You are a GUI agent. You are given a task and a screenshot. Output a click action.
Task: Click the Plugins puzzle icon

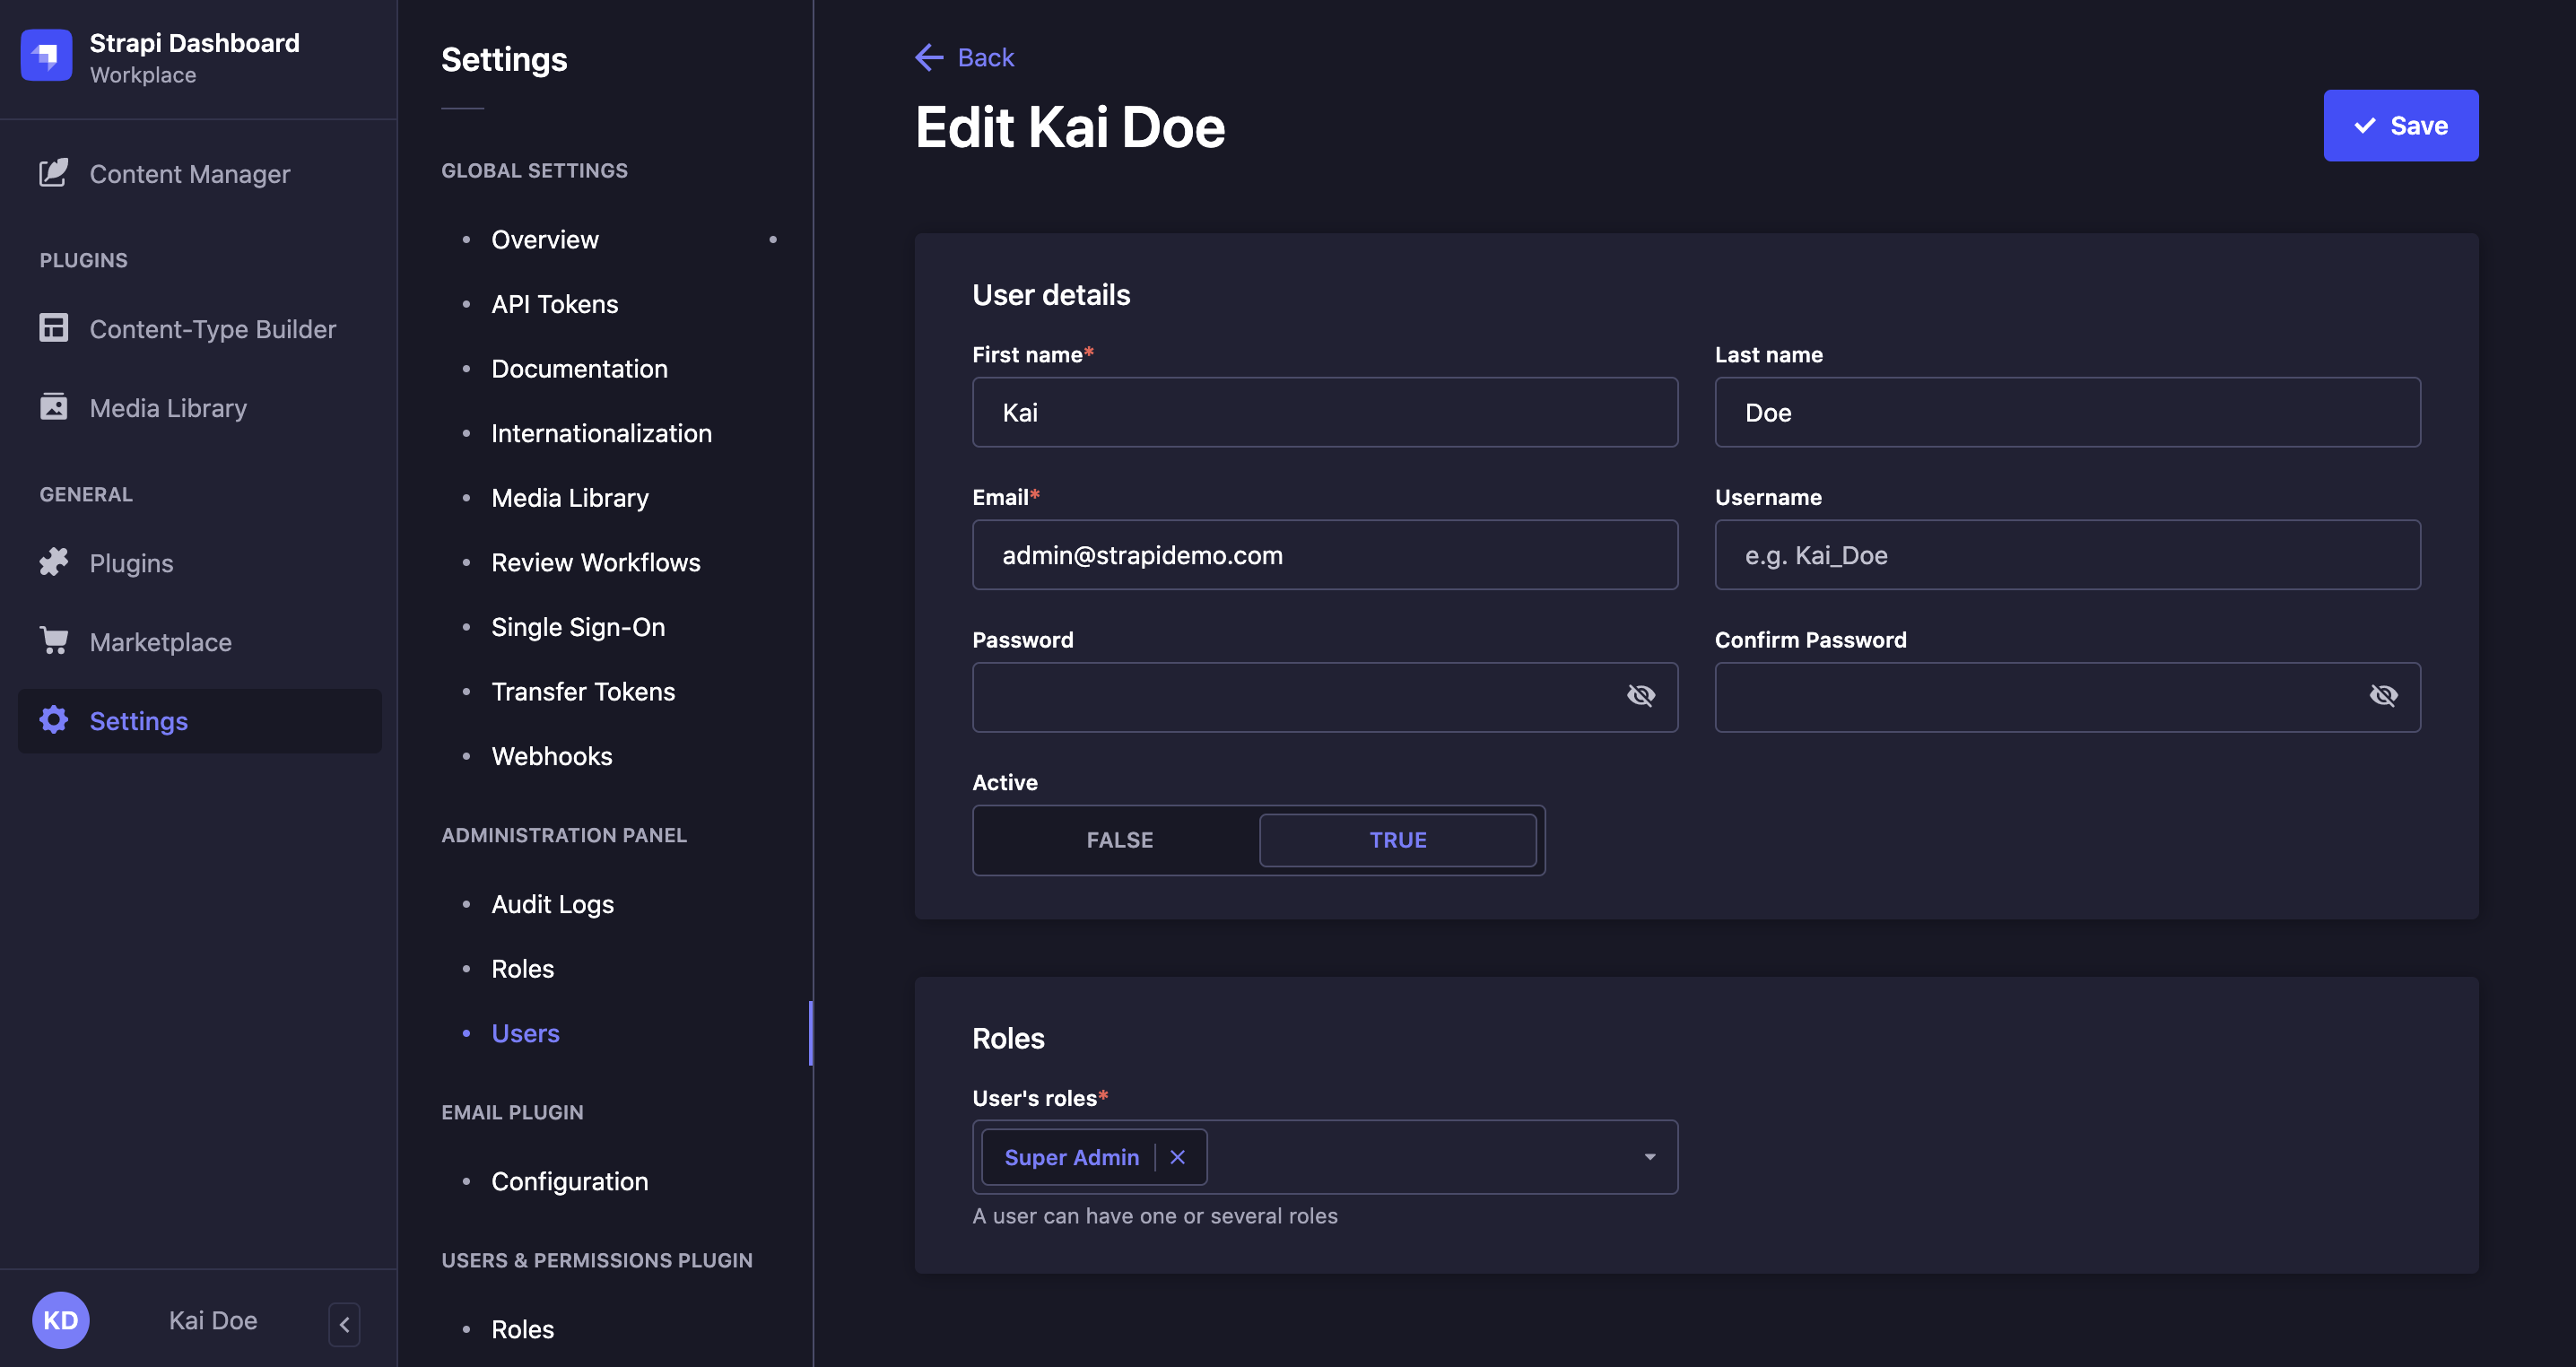coord(54,562)
